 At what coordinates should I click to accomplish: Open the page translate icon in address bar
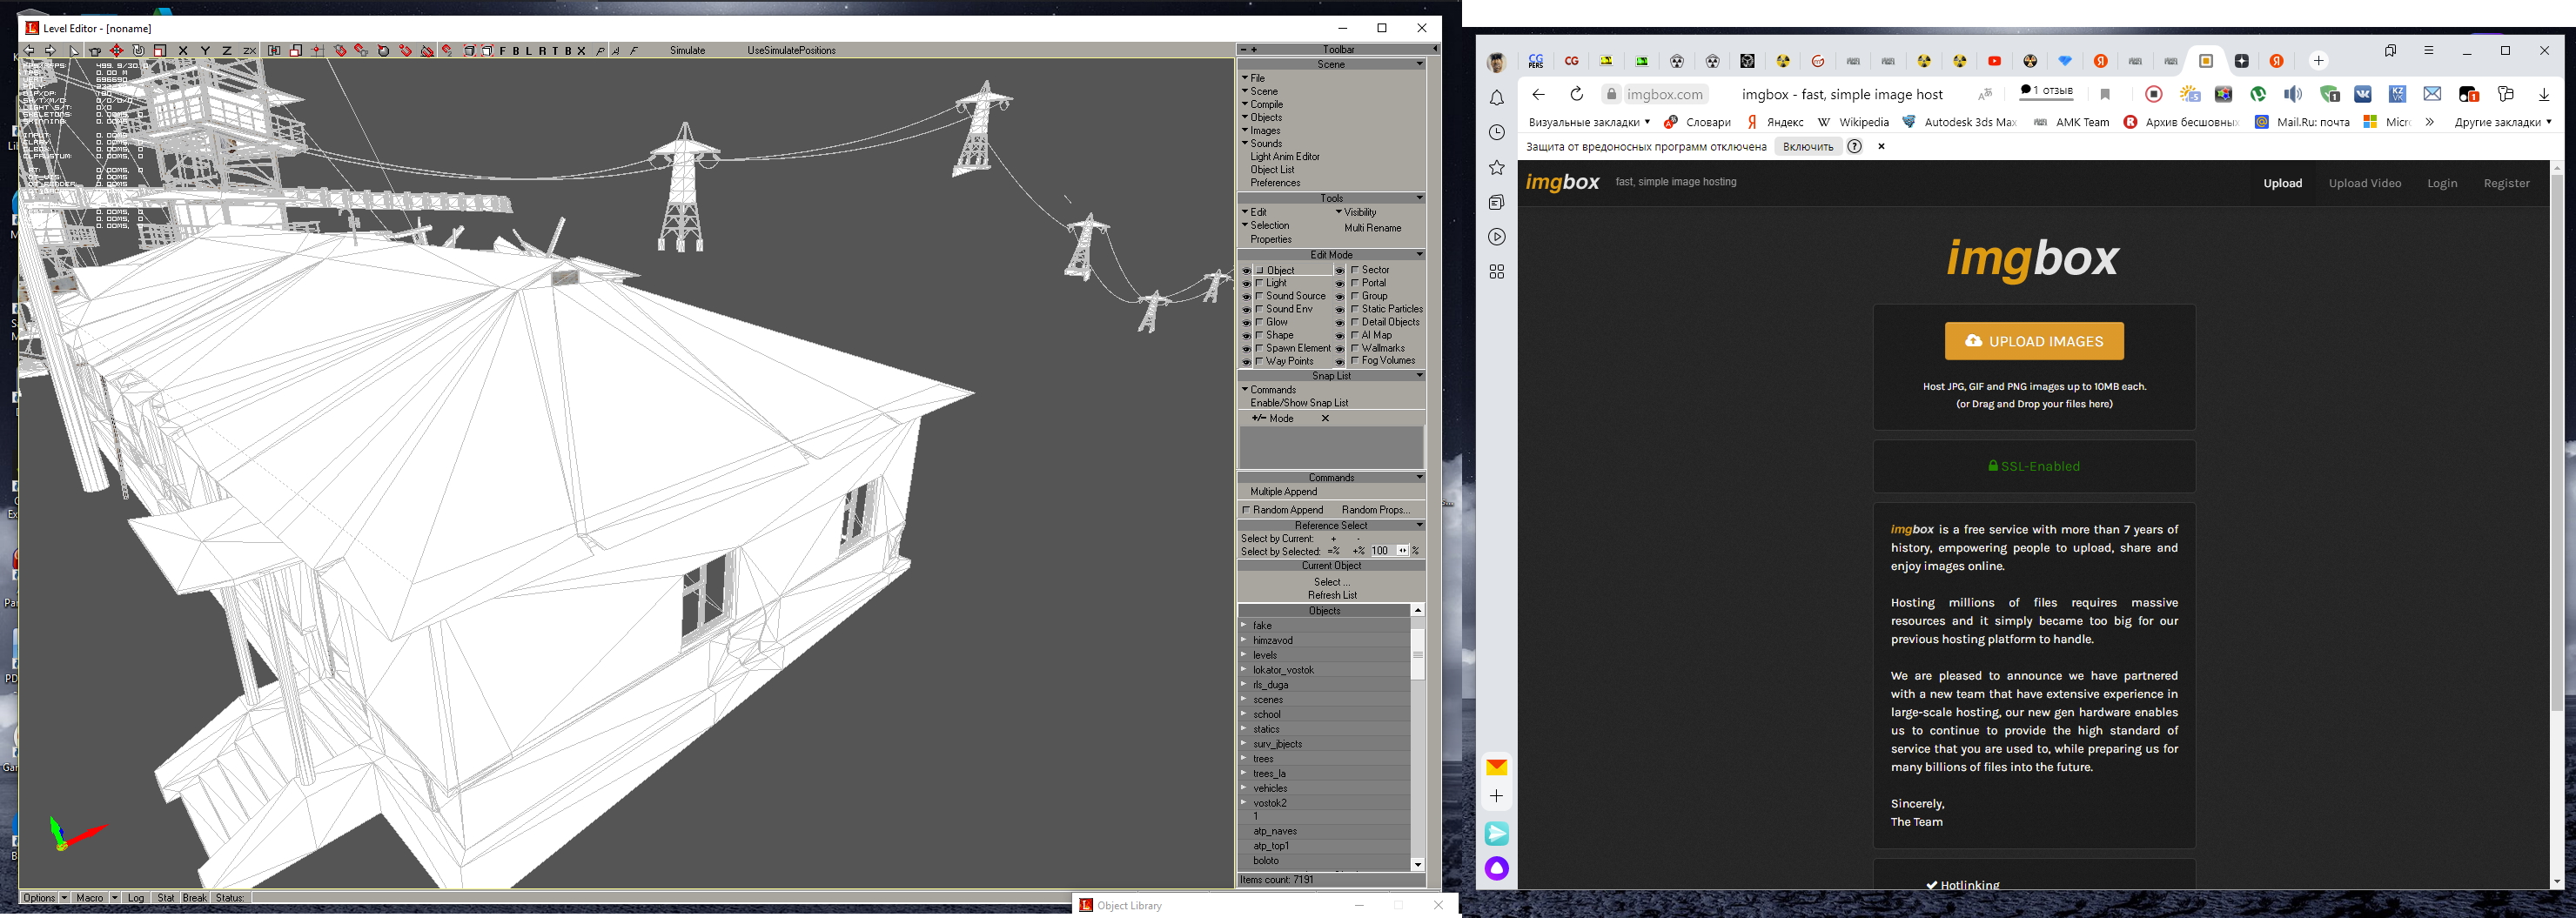1985,94
